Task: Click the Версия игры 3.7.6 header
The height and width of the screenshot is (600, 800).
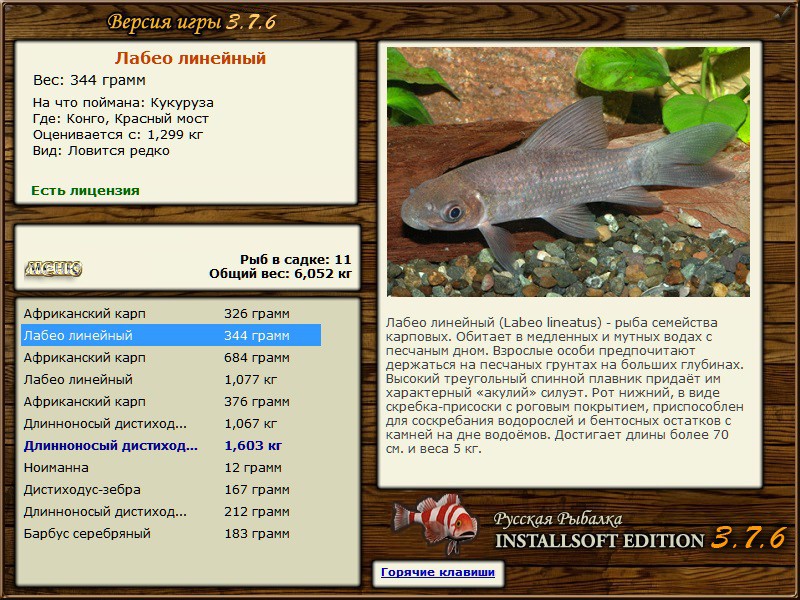Action: click(x=192, y=22)
